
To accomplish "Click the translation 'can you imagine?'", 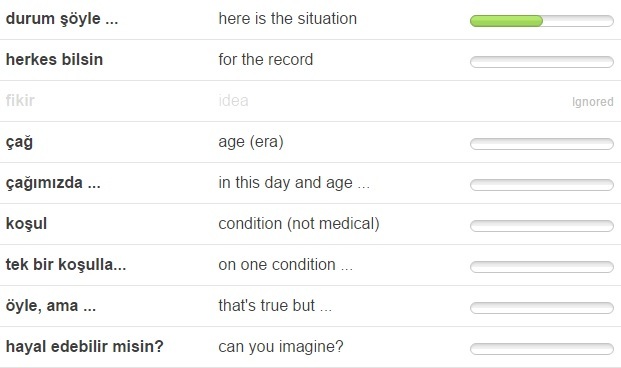I will tap(281, 347).
